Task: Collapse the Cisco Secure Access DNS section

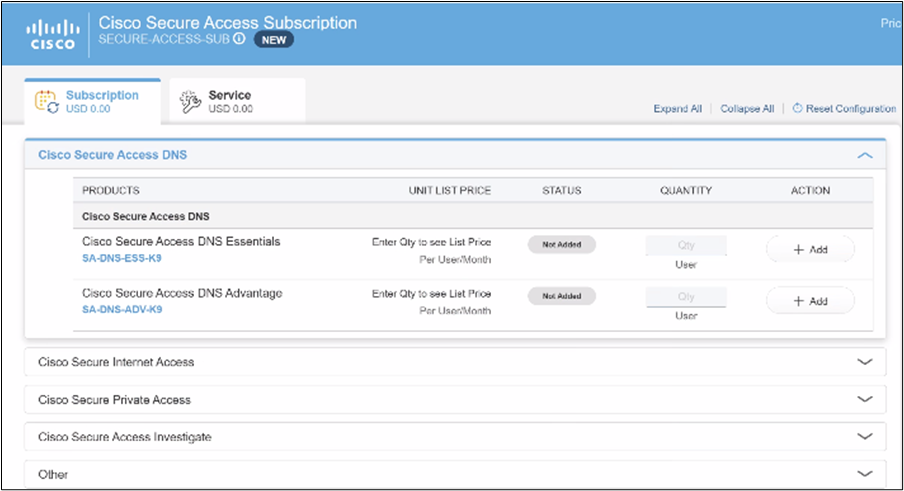Action: pyautogui.click(x=865, y=155)
